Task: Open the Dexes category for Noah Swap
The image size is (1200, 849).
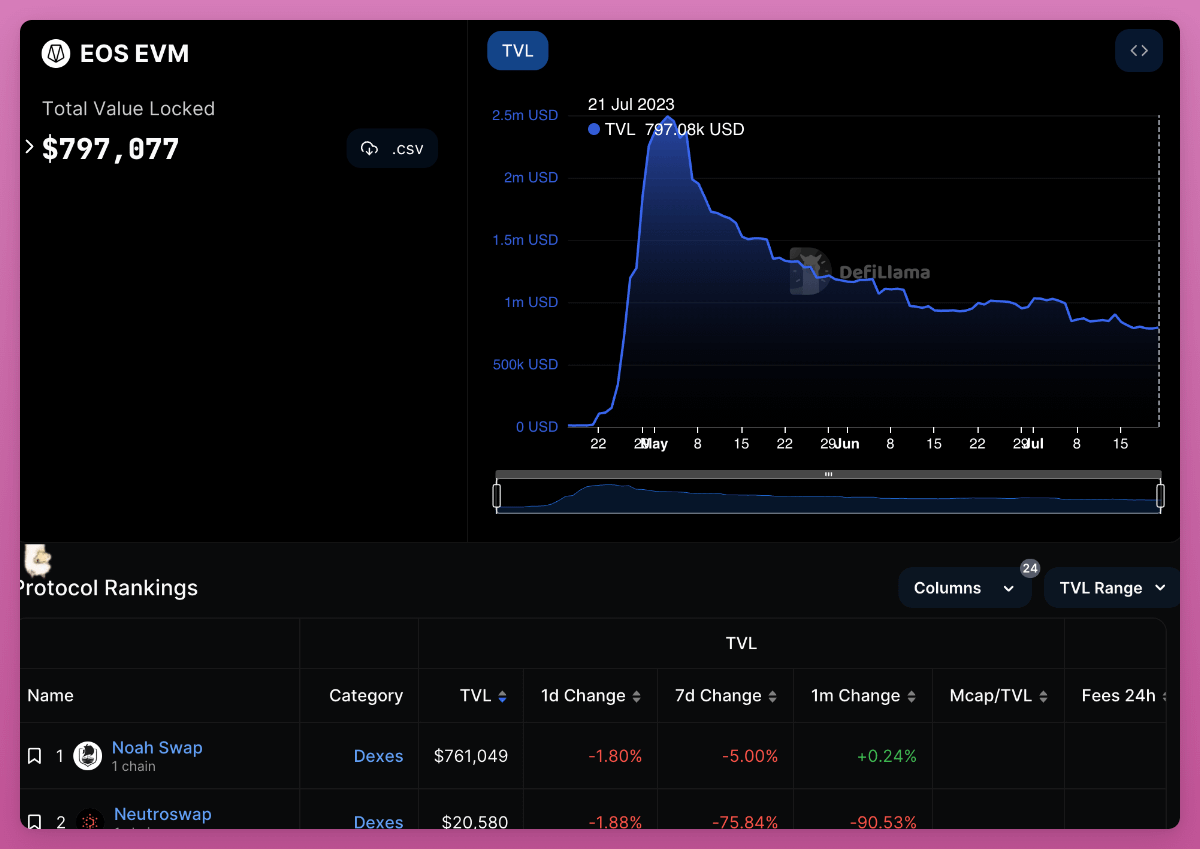Action: (x=378, y=756)
